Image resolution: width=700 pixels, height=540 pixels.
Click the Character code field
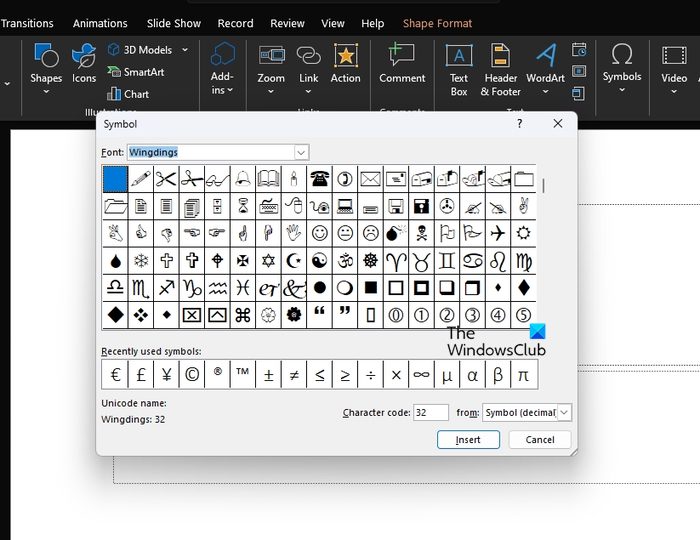point(430,413)
